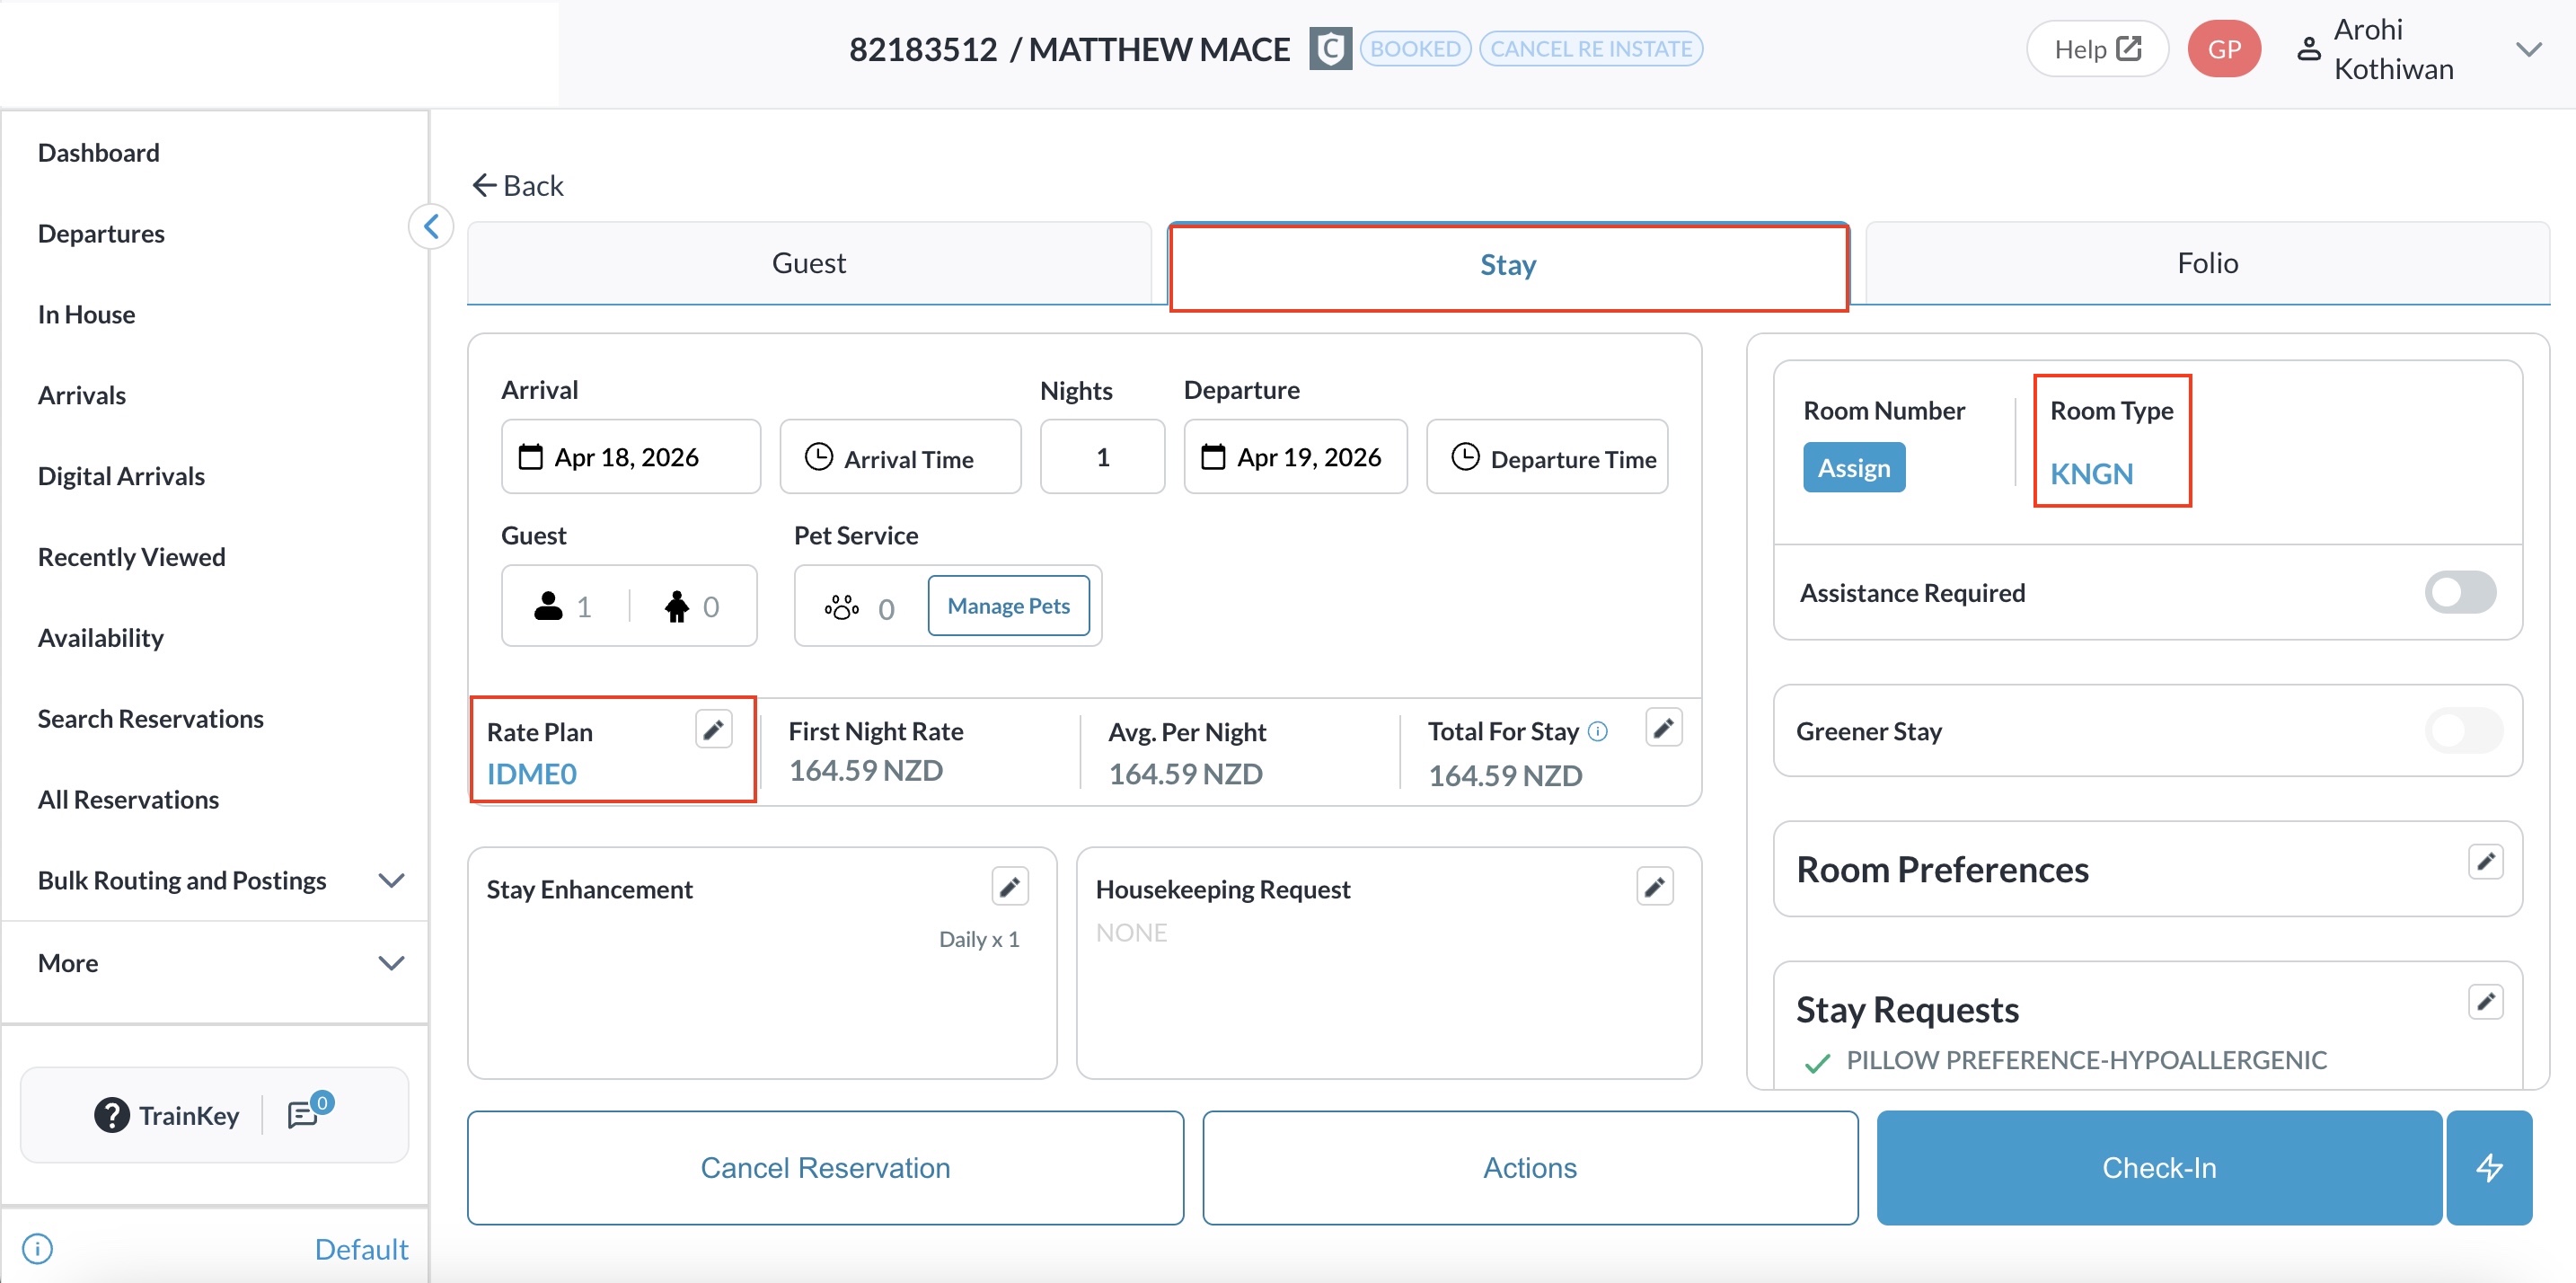This screenshot has height=1283, width=2576.
Task: Click the PILLOW PREFERENCE-HYPOALLERGENIC request
Action: click(2086, 1060)
